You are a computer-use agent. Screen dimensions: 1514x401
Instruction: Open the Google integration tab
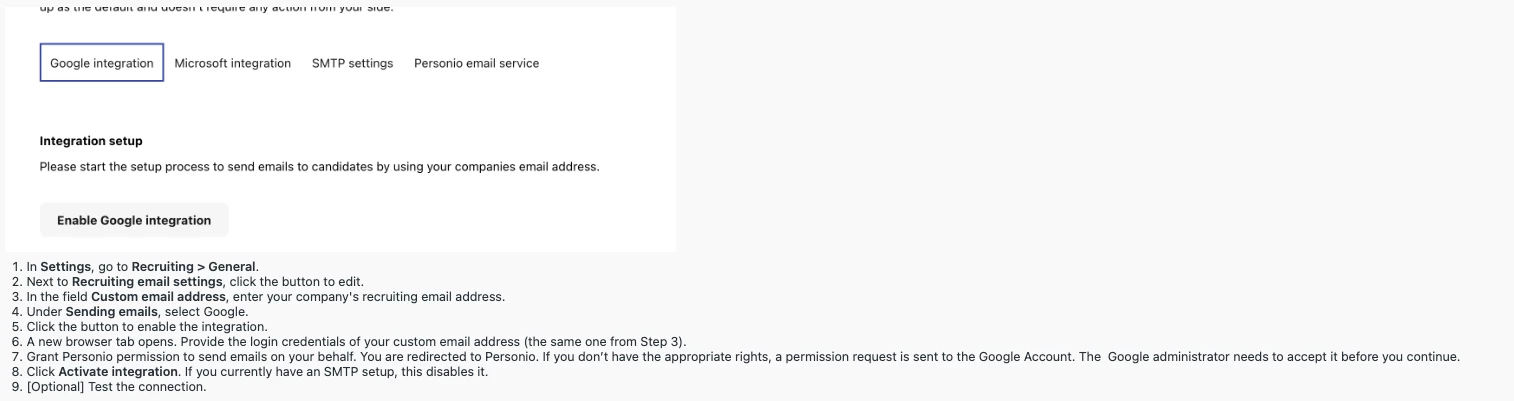(x=102, y=63)
